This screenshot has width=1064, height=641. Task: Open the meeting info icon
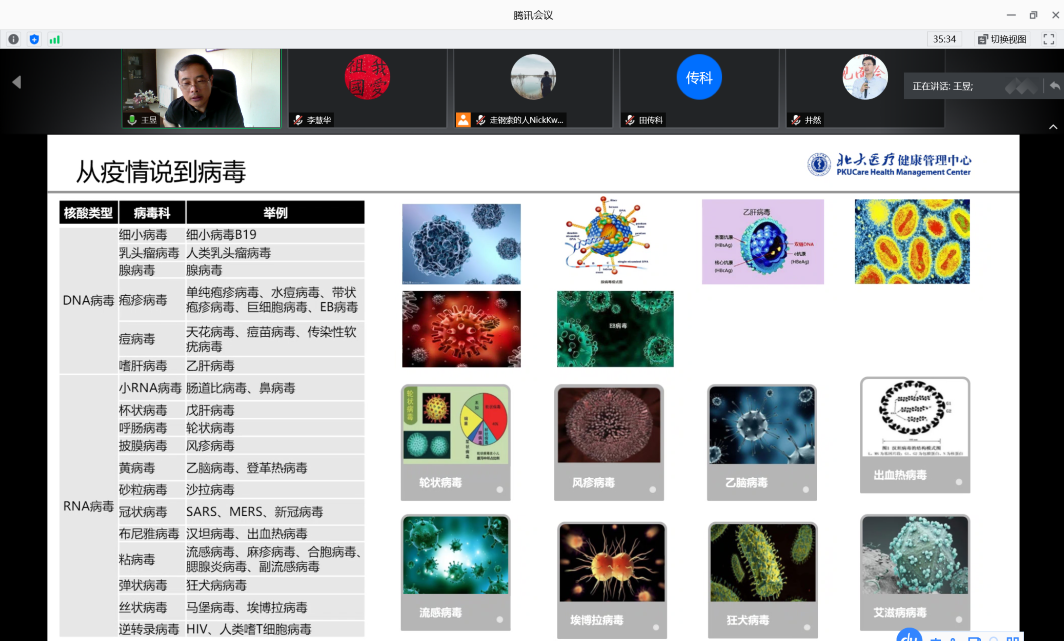click(x=12, y=39)
